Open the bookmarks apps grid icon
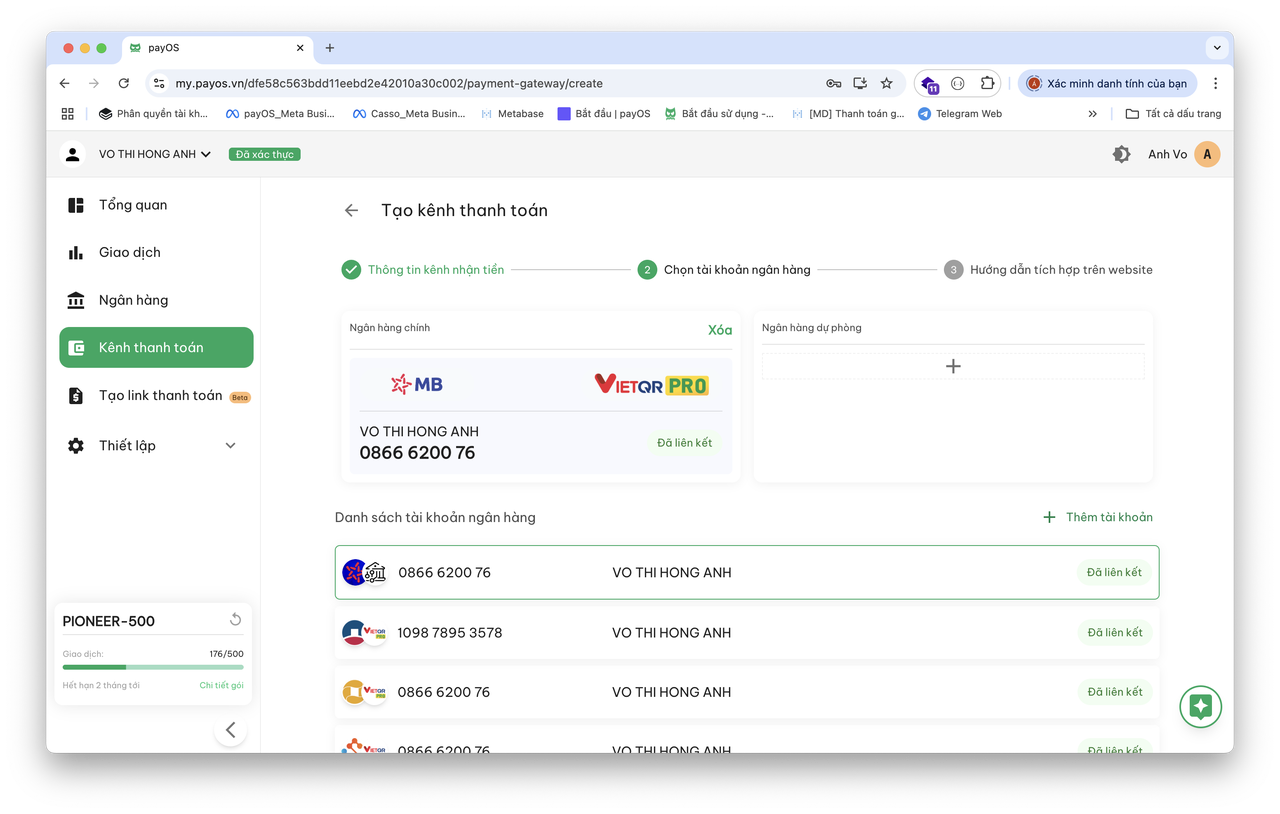Image resolution: width=1280 pixels, height=814 pixels. coord(68,114)
